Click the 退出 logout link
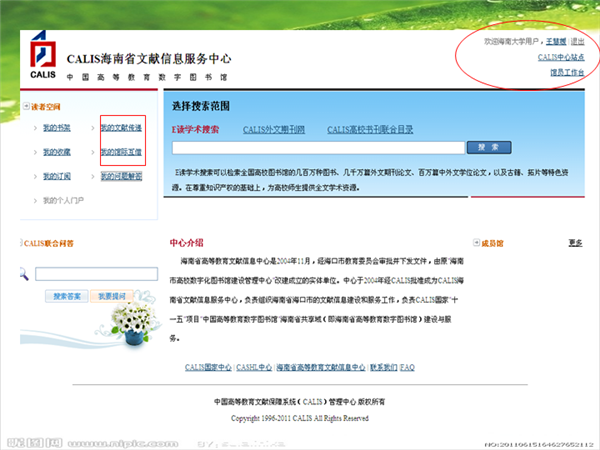 click(577, 41)
